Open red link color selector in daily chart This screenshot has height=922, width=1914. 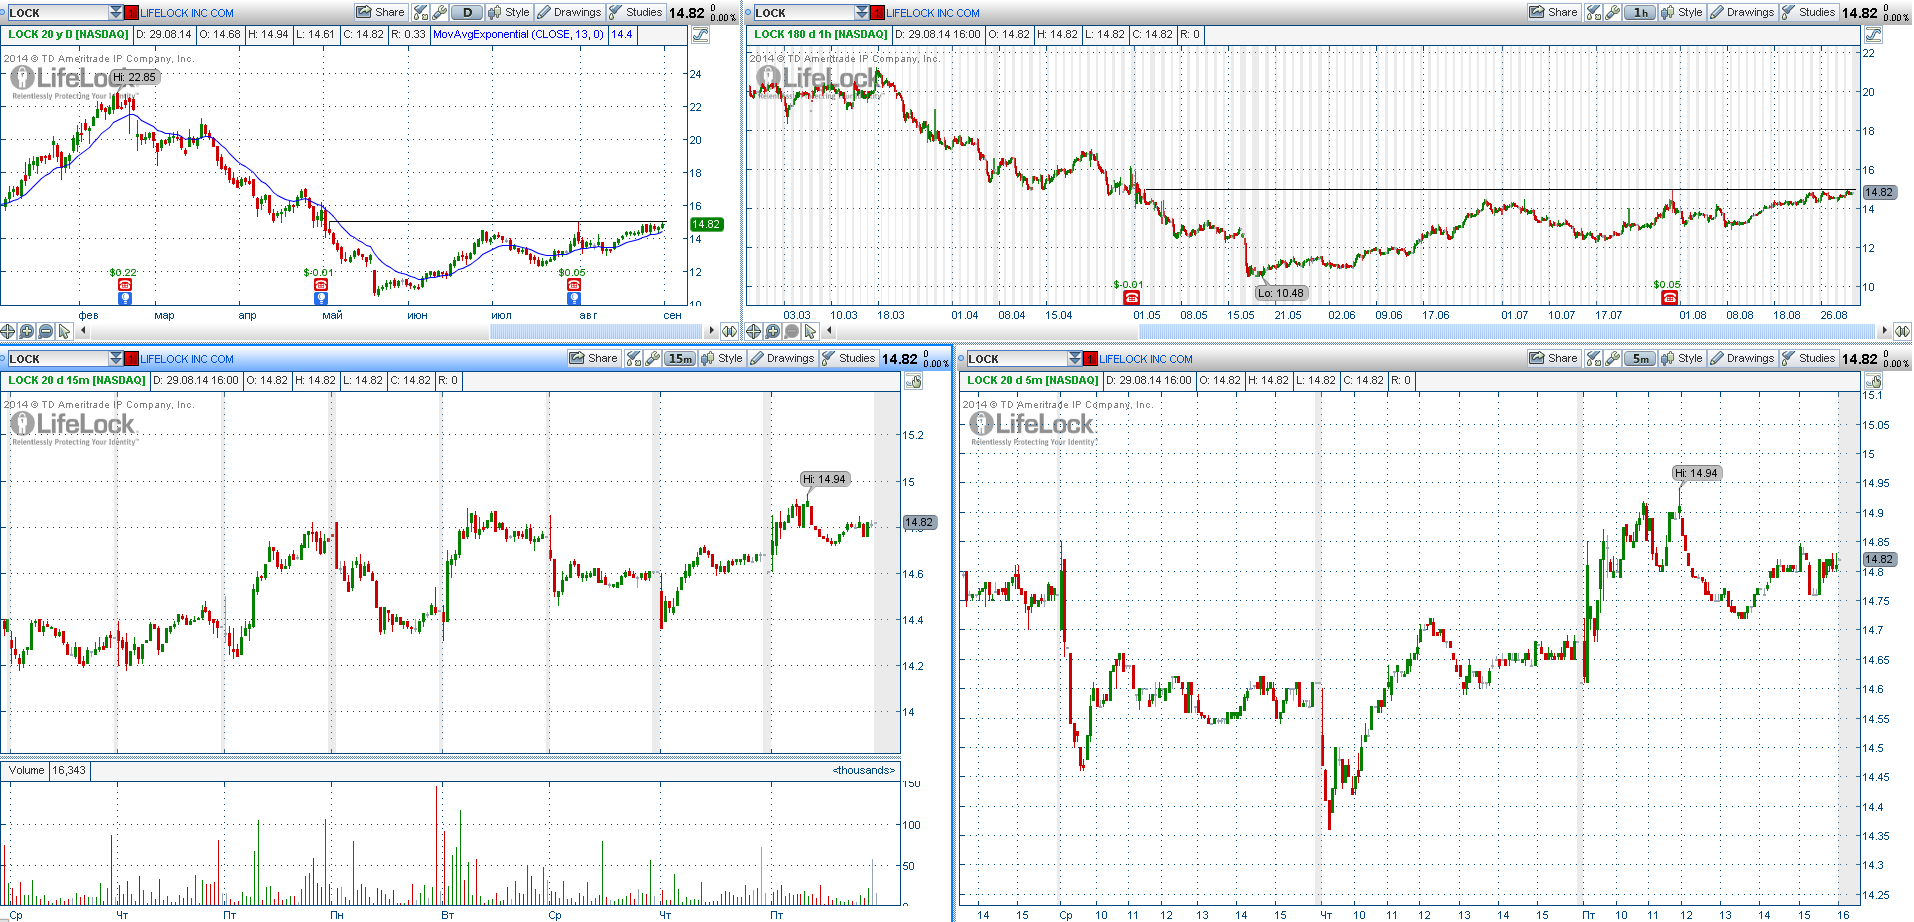[132, 12]
